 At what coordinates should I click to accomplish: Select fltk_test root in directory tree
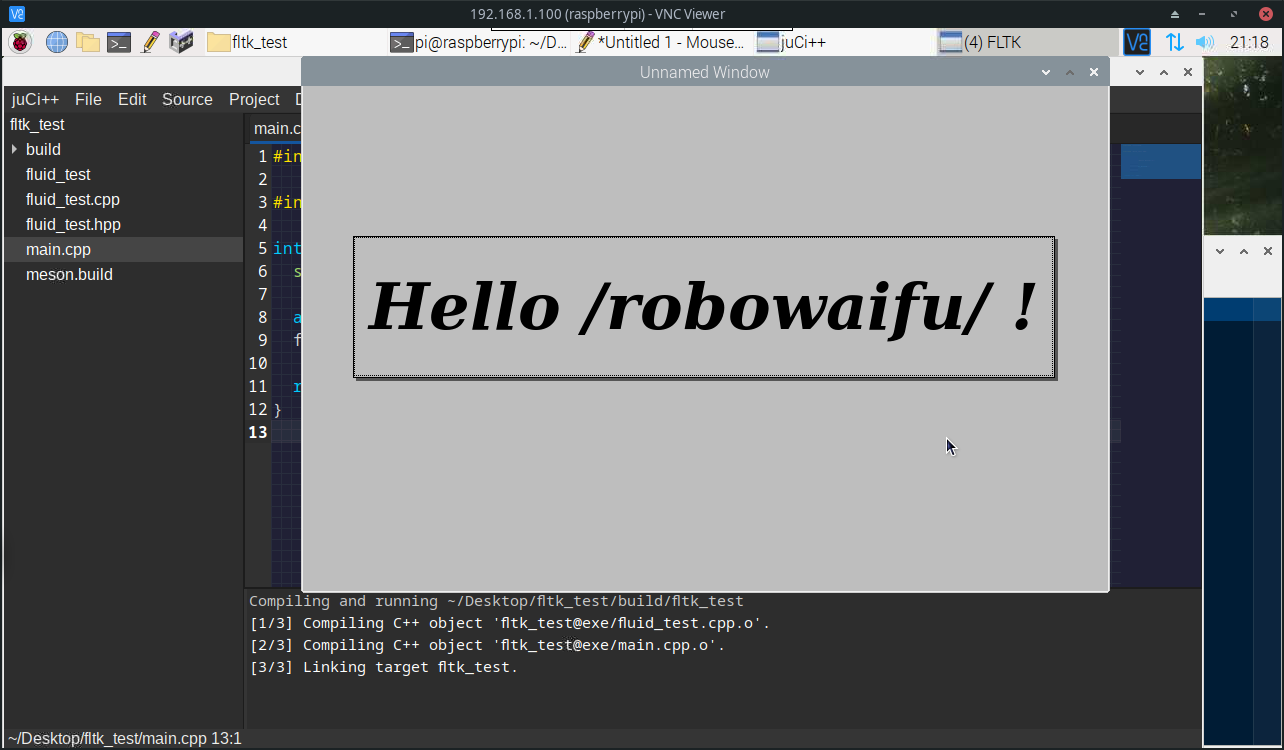[37, 124]
